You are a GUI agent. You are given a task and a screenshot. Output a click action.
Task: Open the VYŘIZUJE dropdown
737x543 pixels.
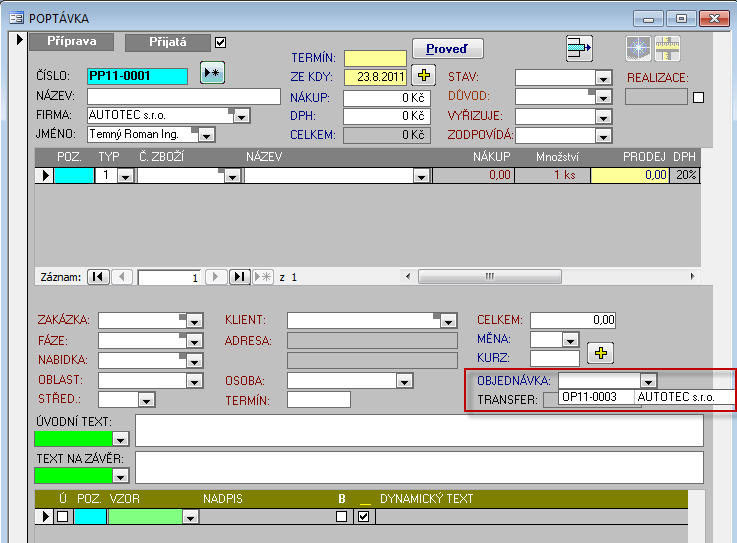pyautogui.click(x=603, y=117)
